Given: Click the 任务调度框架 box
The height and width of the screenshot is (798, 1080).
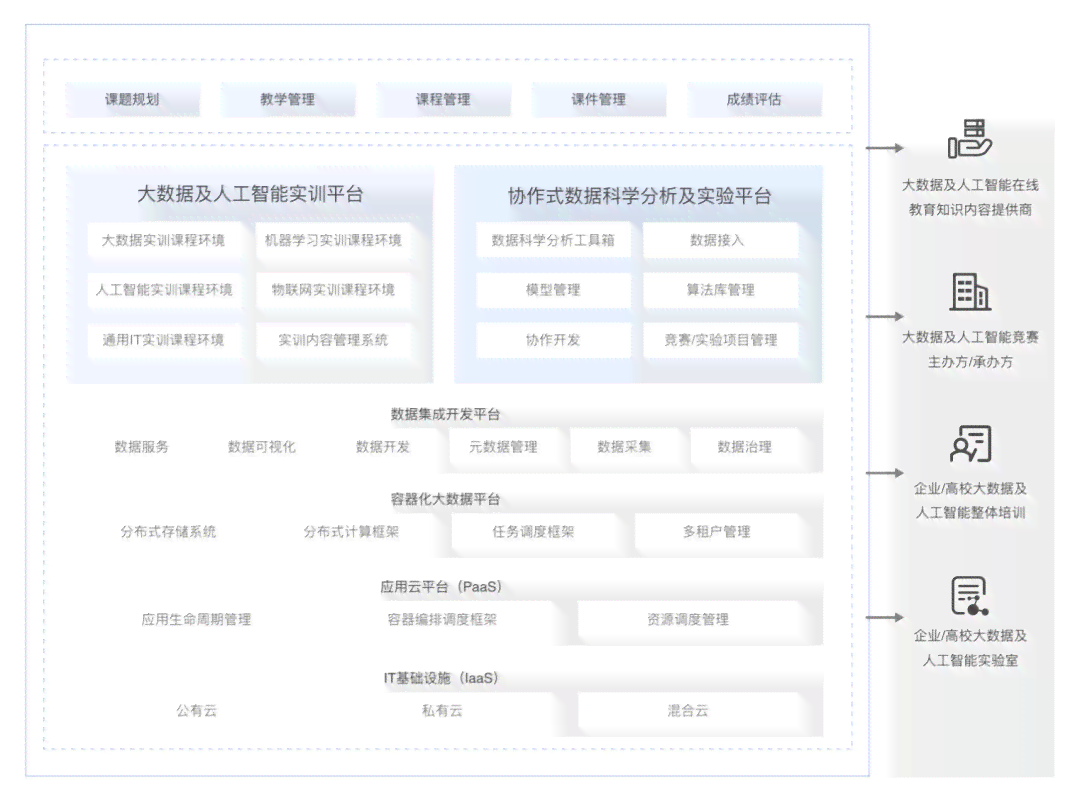Looking at the screenshot, I should pos(534,532).
